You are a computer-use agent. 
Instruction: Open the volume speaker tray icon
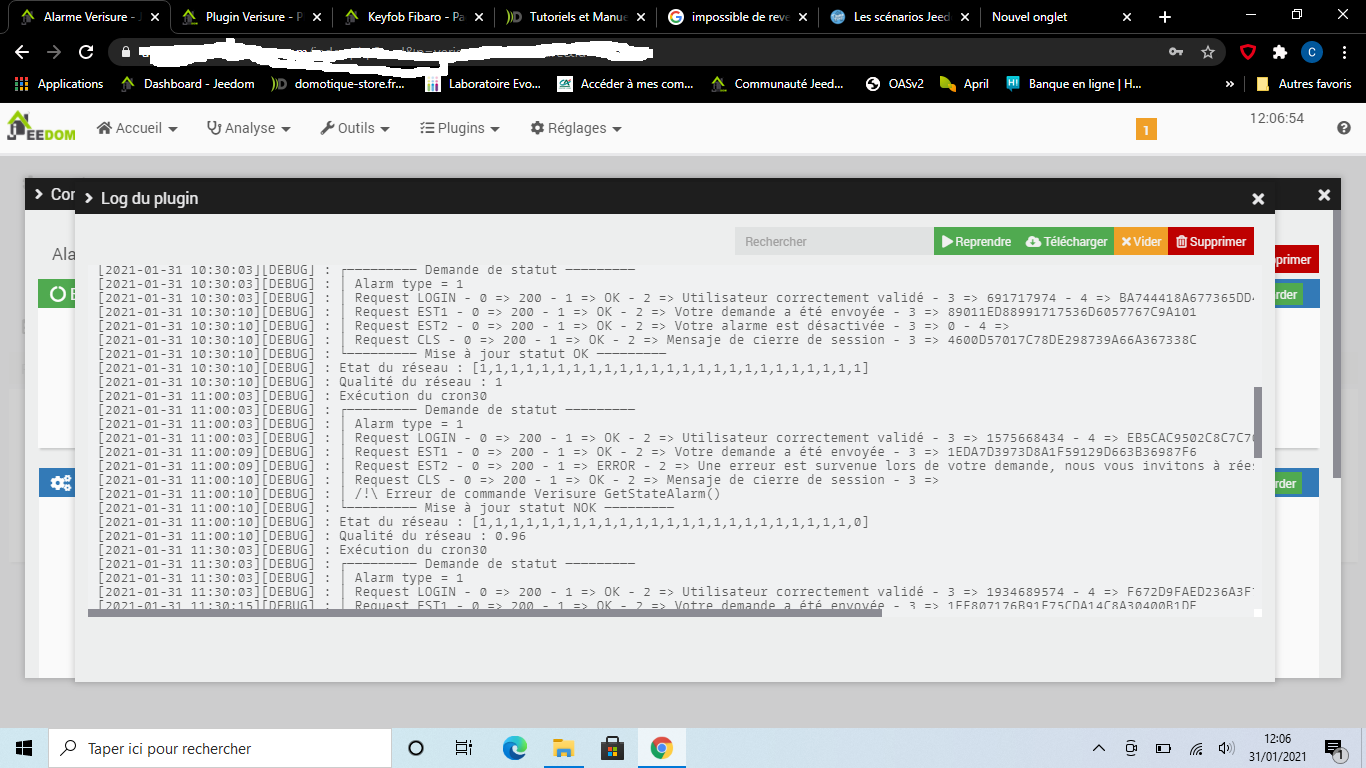1226,748
